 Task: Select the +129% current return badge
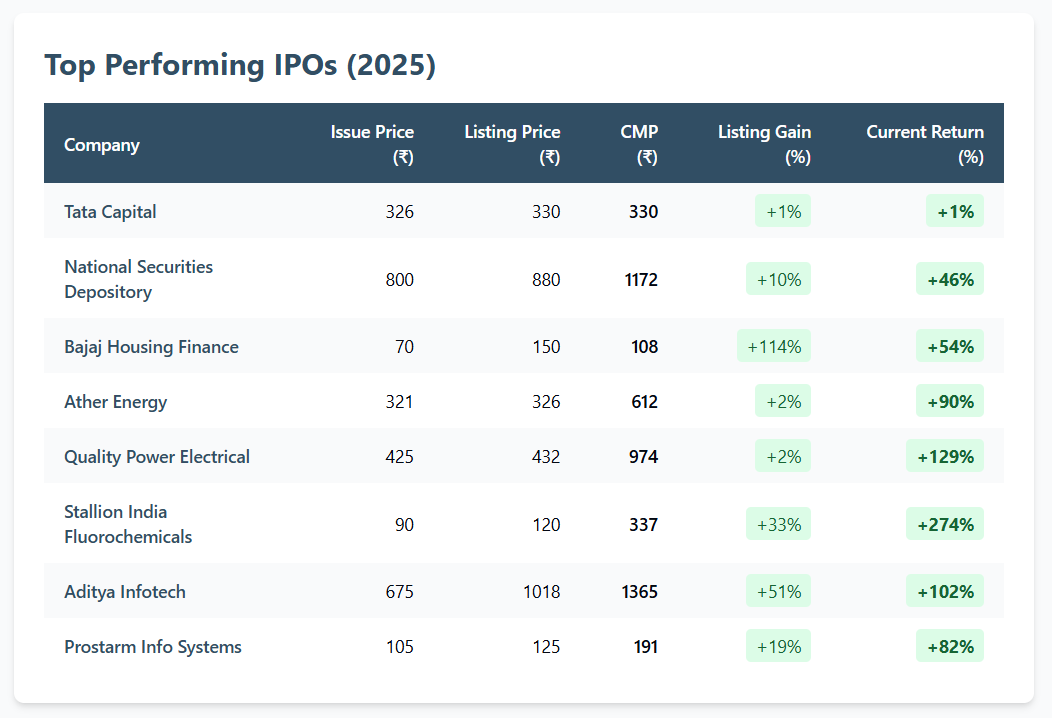coord(945,457)
